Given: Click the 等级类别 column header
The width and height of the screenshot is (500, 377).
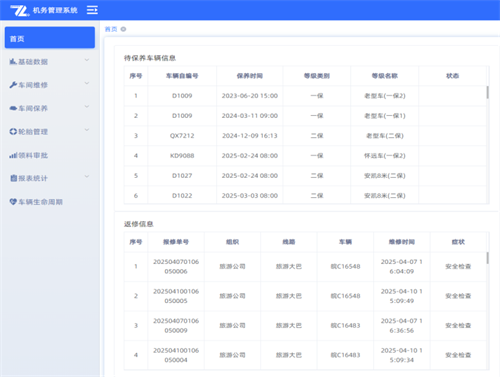Looking at the screenshot, I should pyautogui.click(x=317, y=76).
